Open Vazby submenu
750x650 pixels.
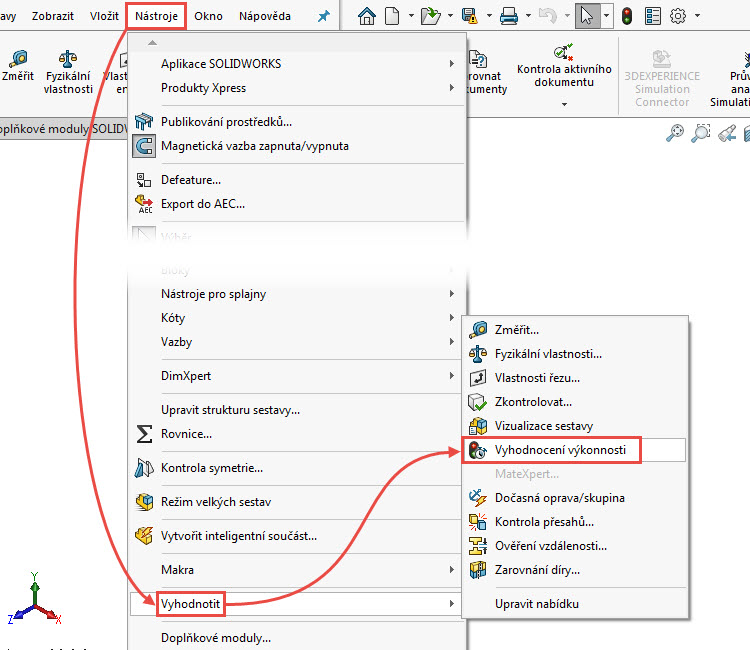(x=297, y=342)
